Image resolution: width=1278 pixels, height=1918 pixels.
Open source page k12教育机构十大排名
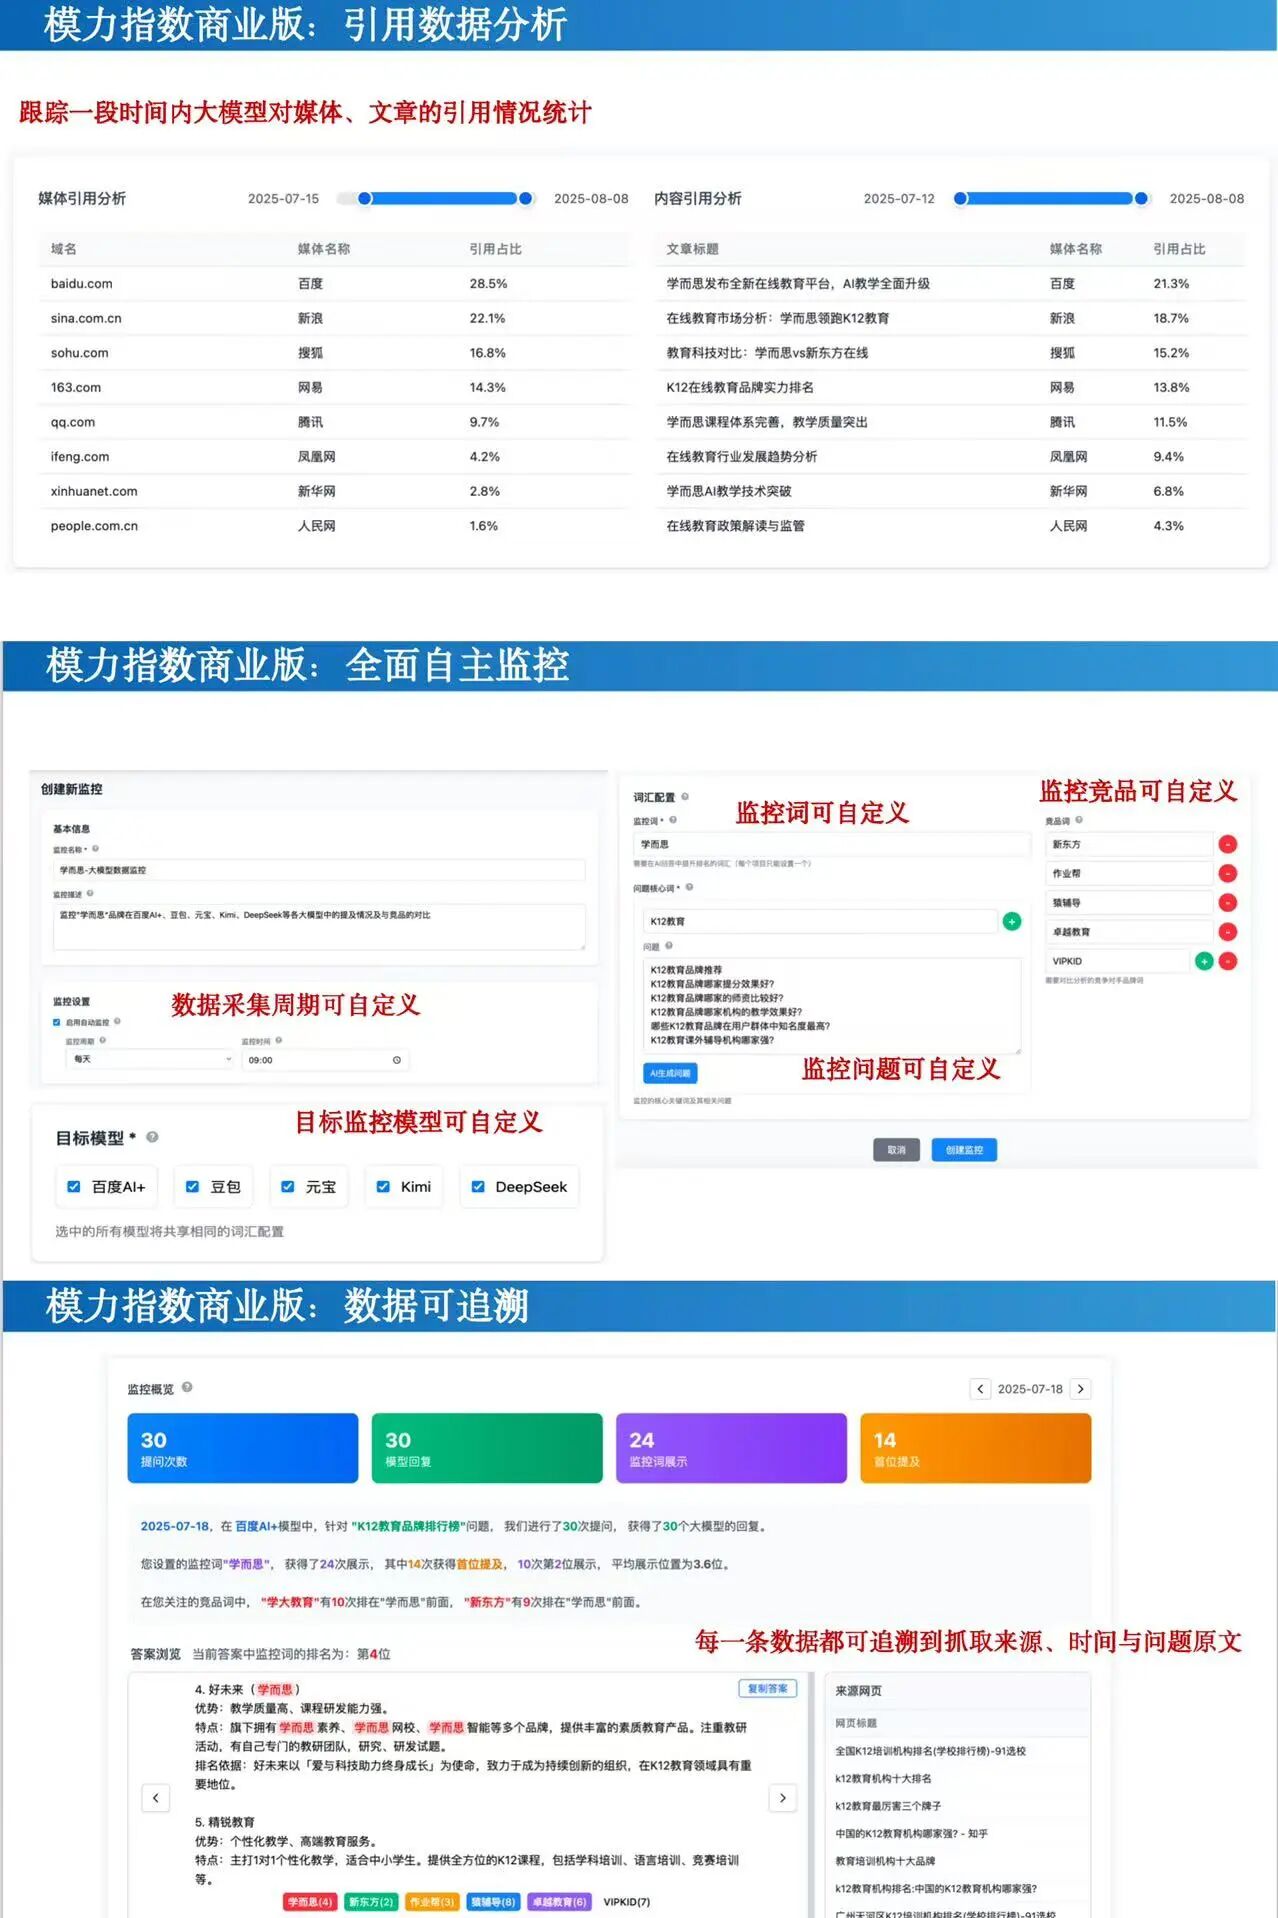(x=883, y=1778)
